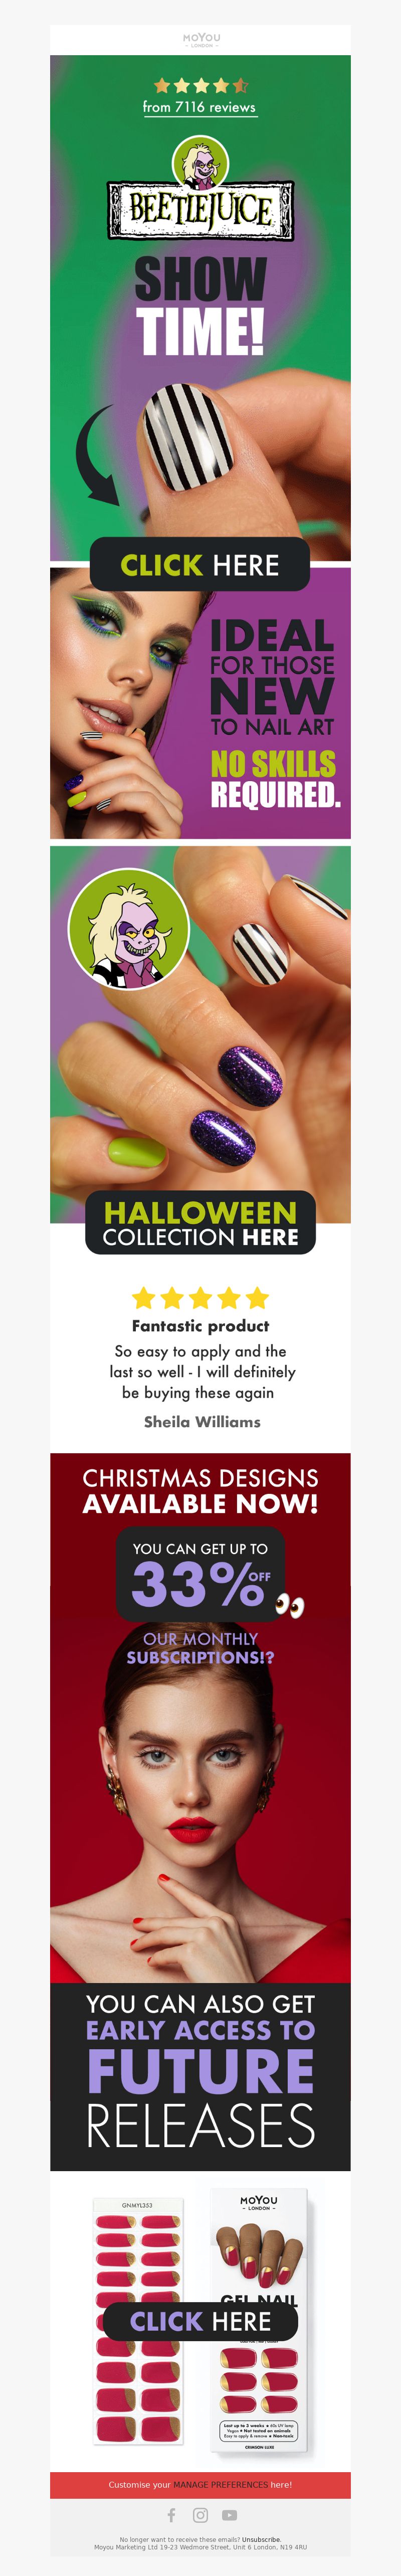Image resolution: width=401 pixels, height=2576 pixels.
Task: Click the five yellow review stars
Action: 200,1298
